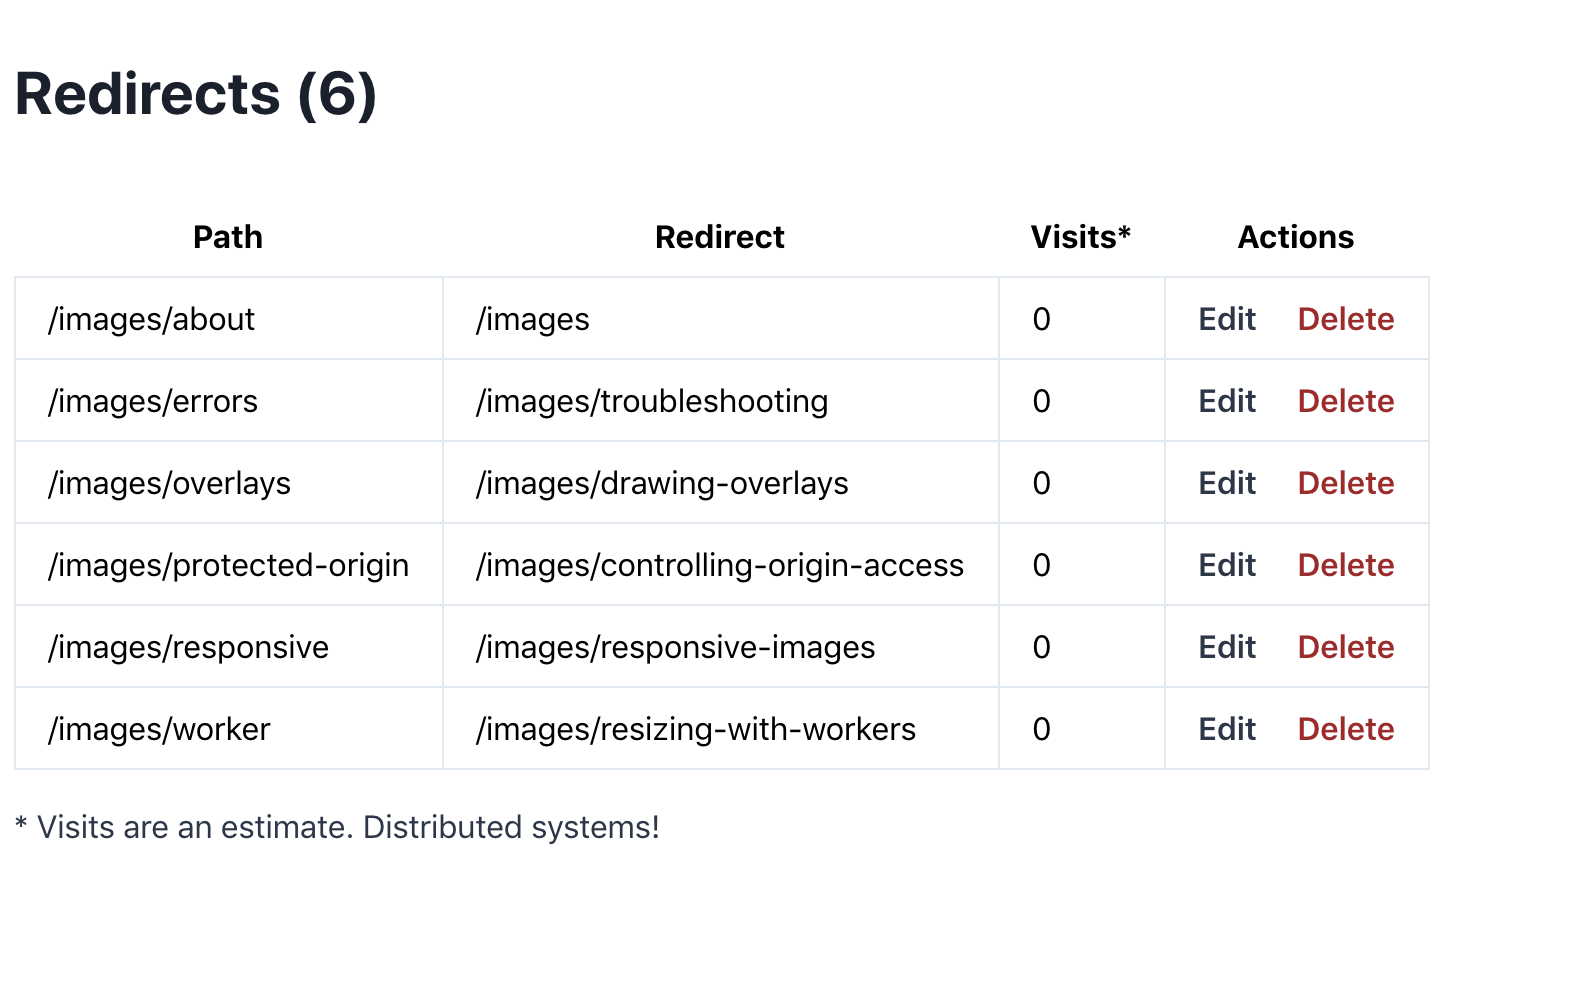Edit the /images/worker redirect

pos(1226,729)
